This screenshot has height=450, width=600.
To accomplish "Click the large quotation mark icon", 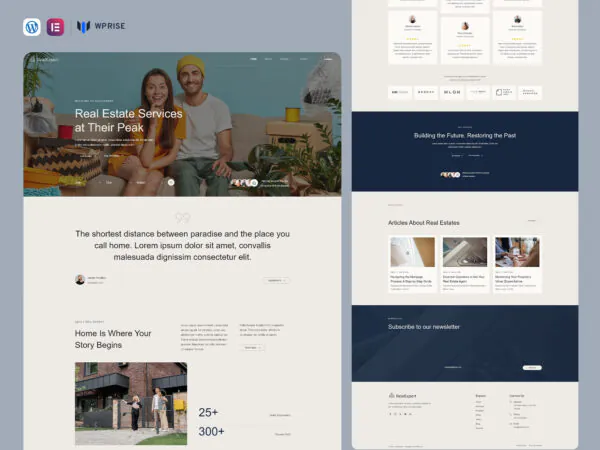I will (182, 217).
